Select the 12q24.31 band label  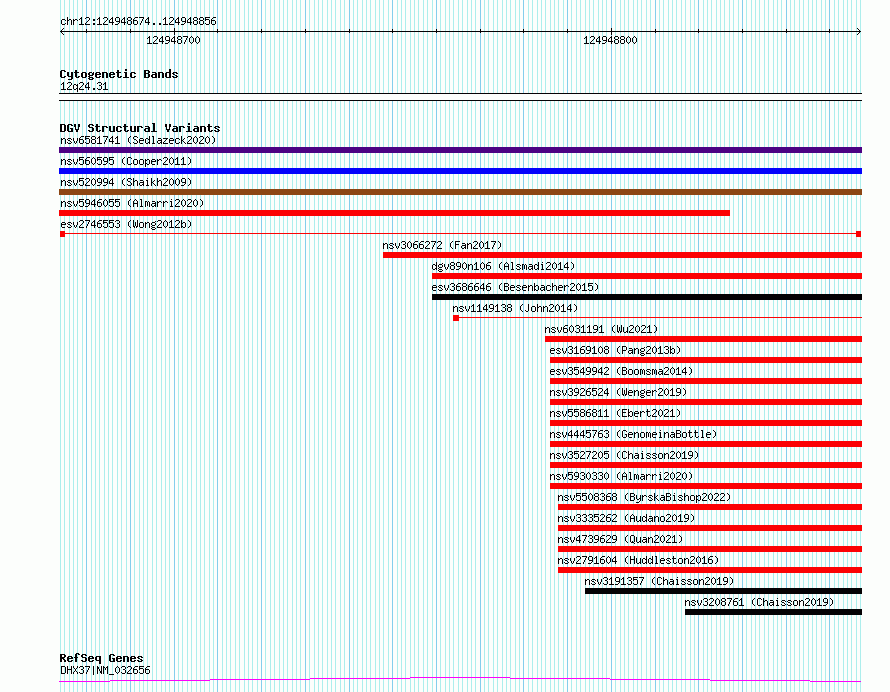(x=84, y=86)
